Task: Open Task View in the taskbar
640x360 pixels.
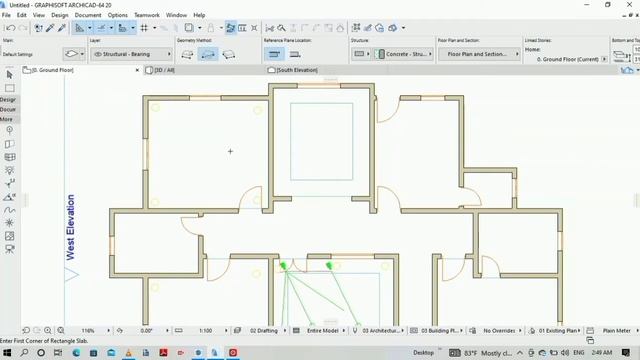Action: coord(58,352)
